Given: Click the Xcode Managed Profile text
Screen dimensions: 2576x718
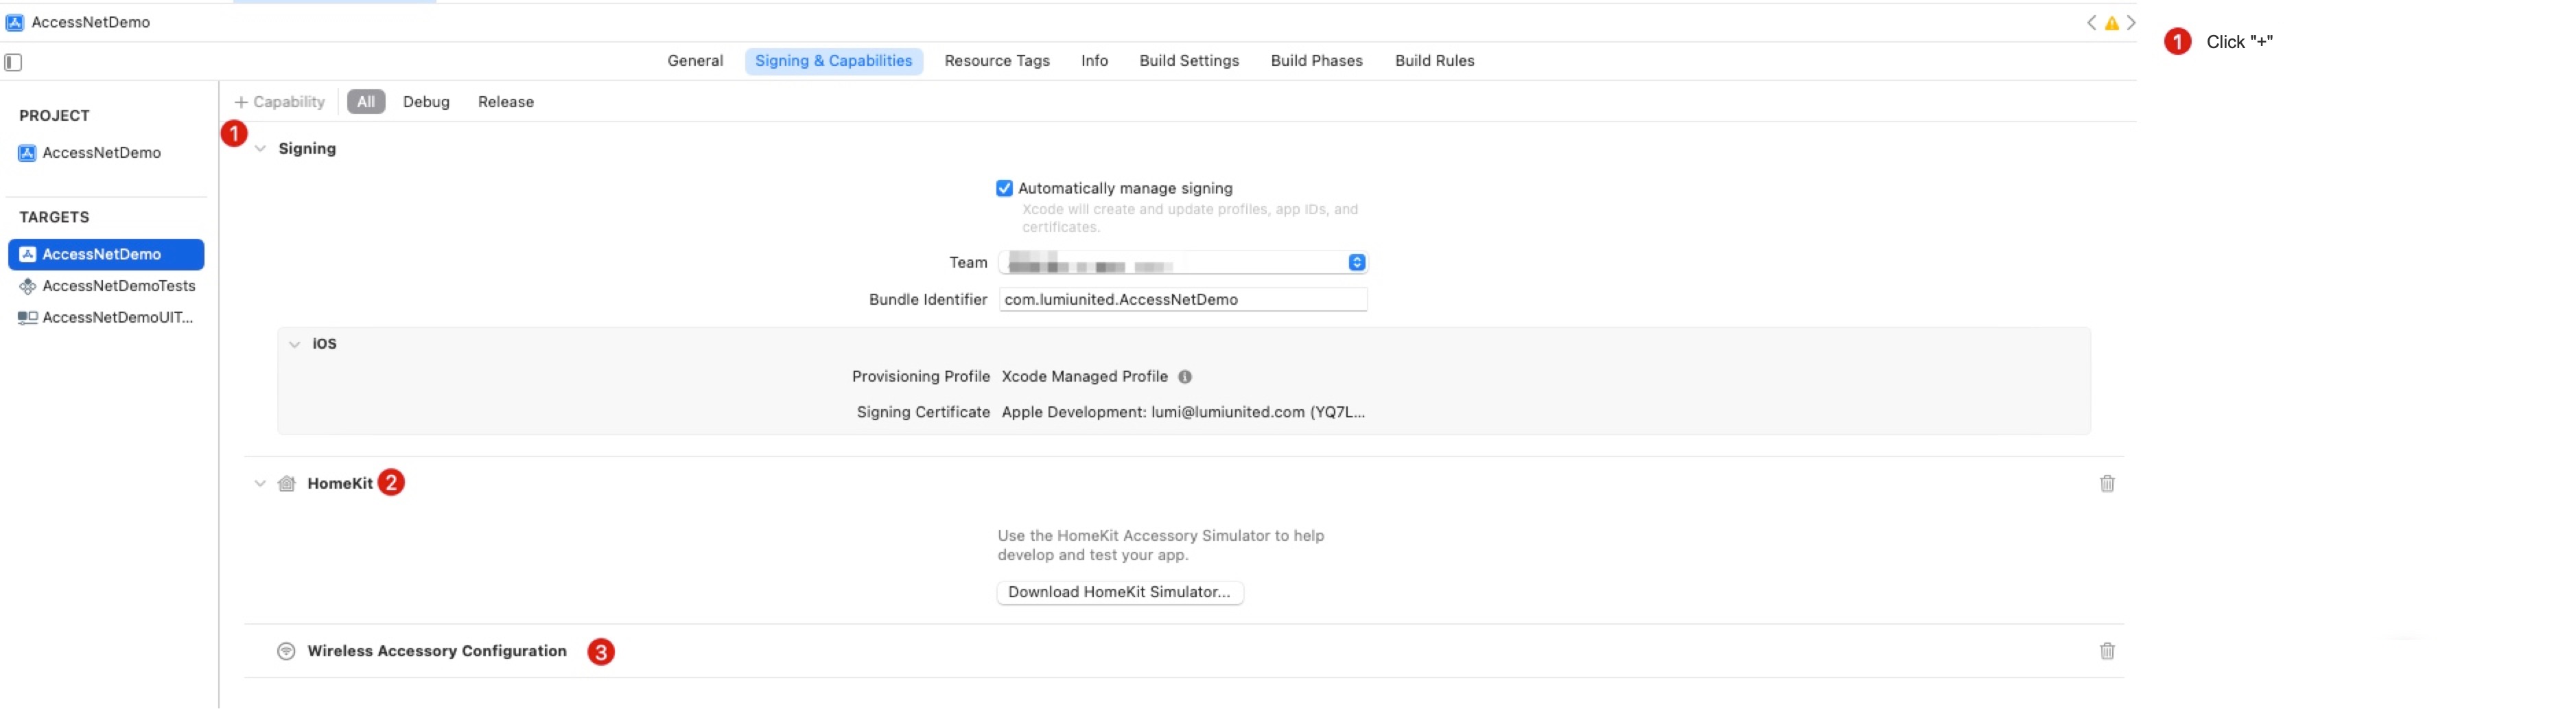Looking at the screenshot, I should click(x=1085, y=377).
